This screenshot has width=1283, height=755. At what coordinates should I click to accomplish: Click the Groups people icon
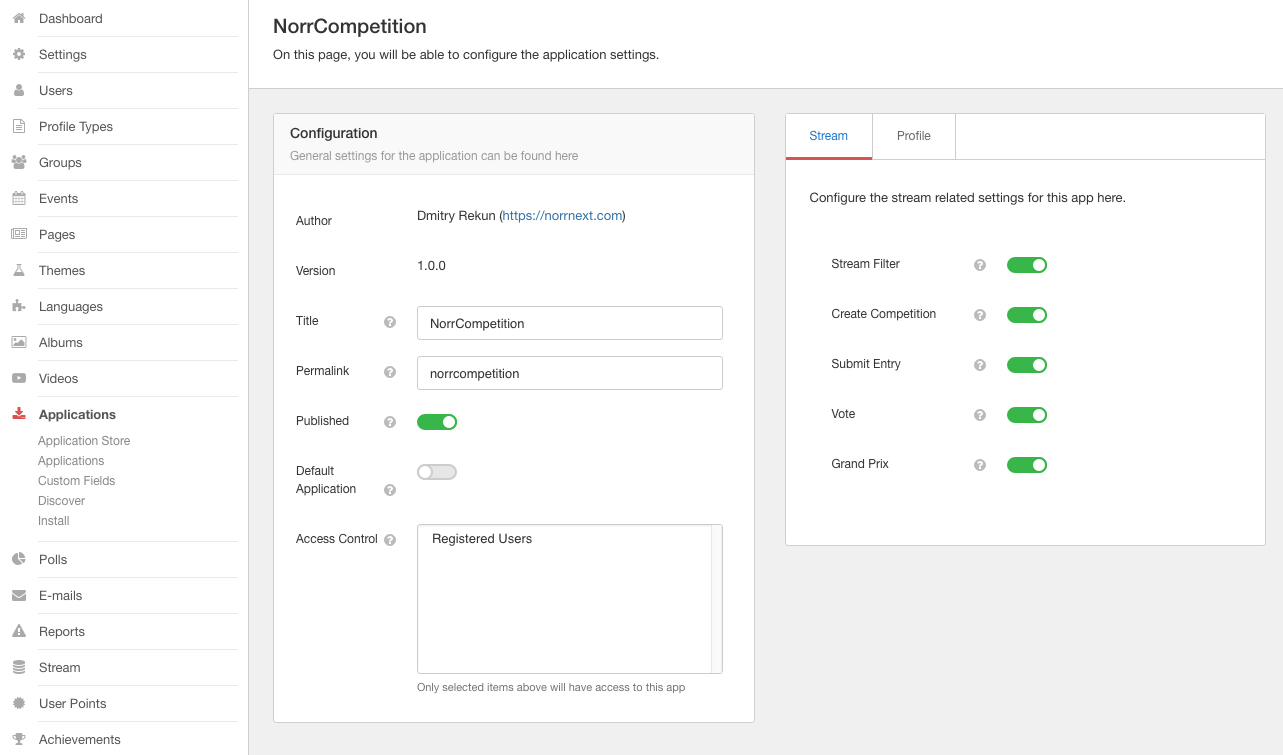tap(18, 163)
